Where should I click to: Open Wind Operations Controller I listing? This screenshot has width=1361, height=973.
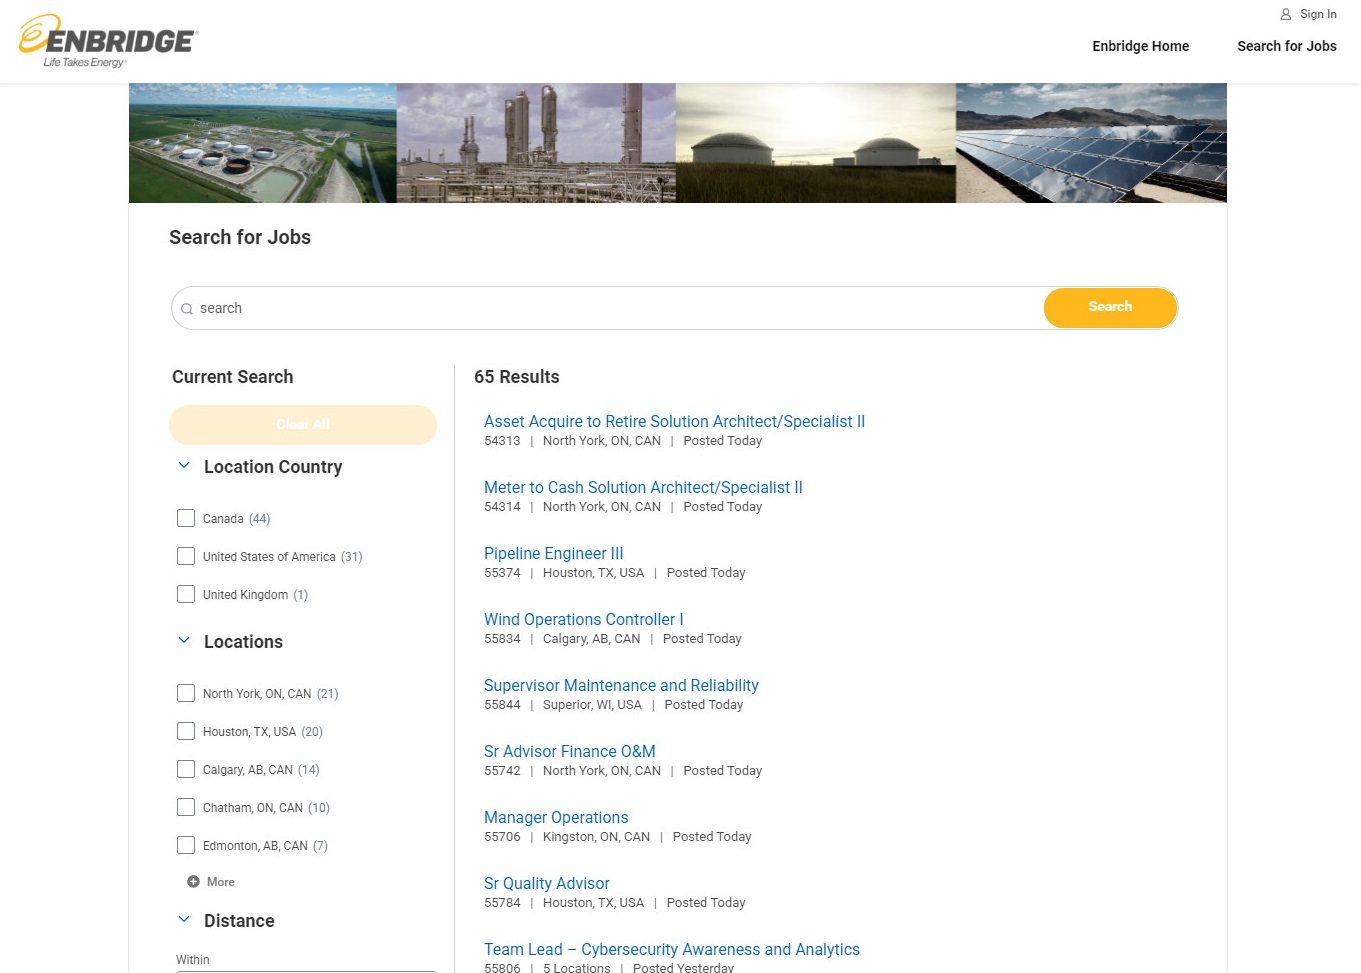click(583, 619)
